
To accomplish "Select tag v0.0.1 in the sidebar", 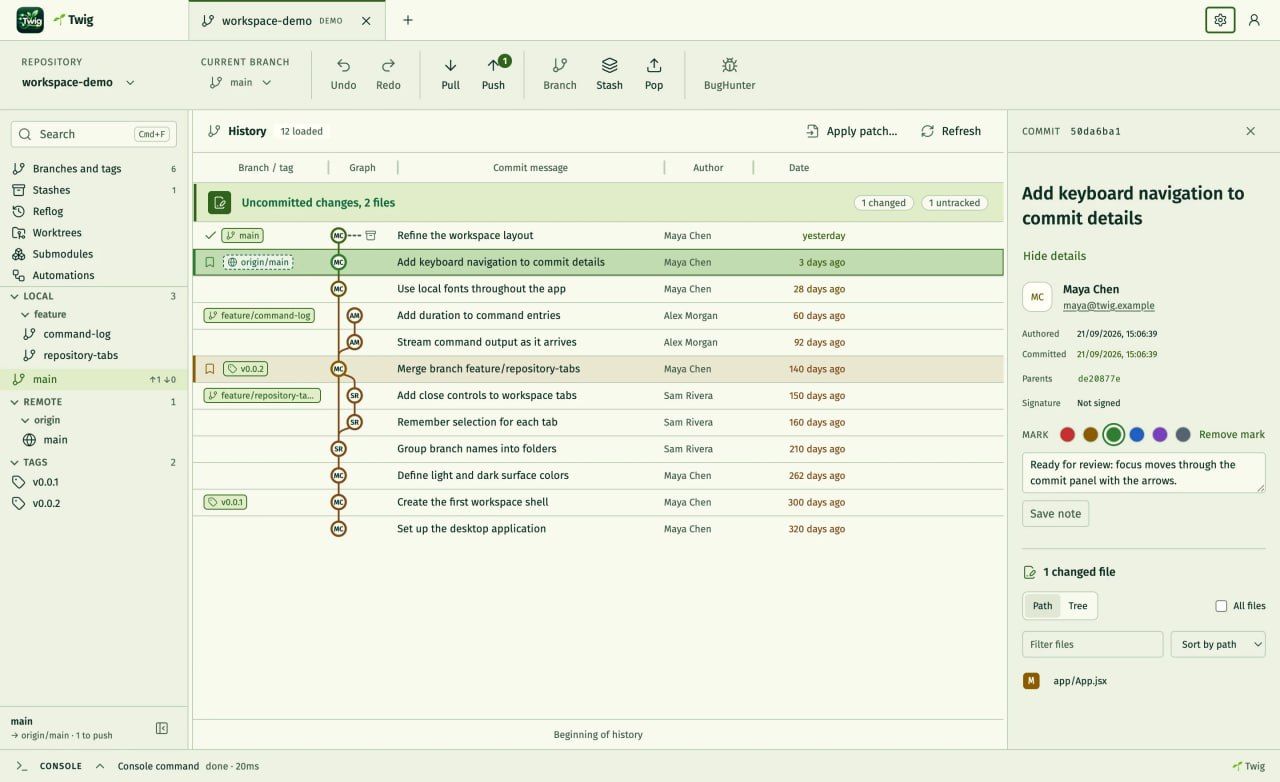I will [94, 482].
